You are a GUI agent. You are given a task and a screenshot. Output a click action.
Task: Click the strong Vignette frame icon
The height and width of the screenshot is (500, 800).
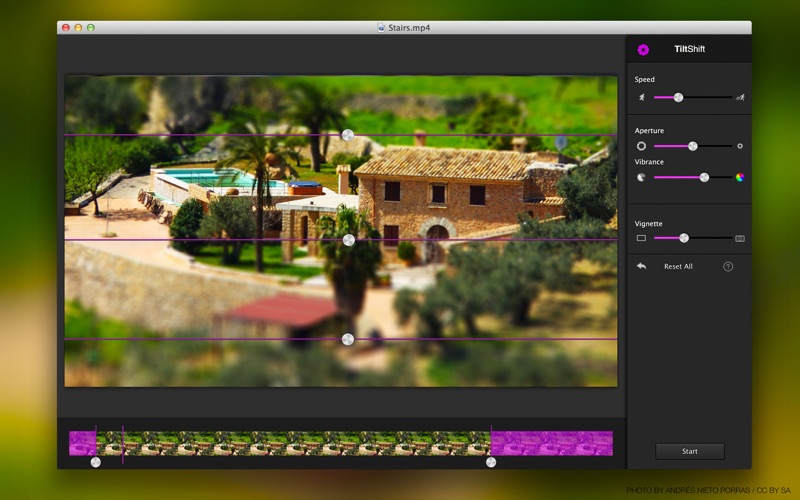[740, 238]
